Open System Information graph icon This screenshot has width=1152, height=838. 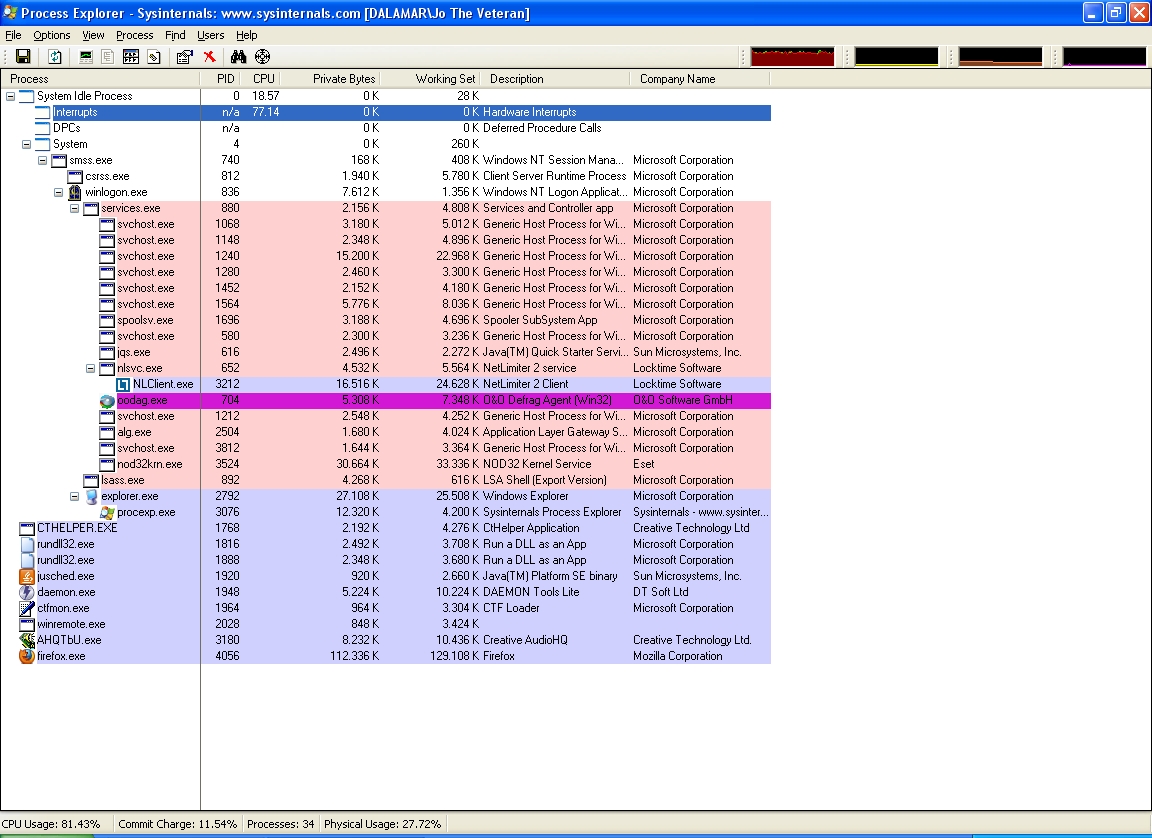pos(86,57)
